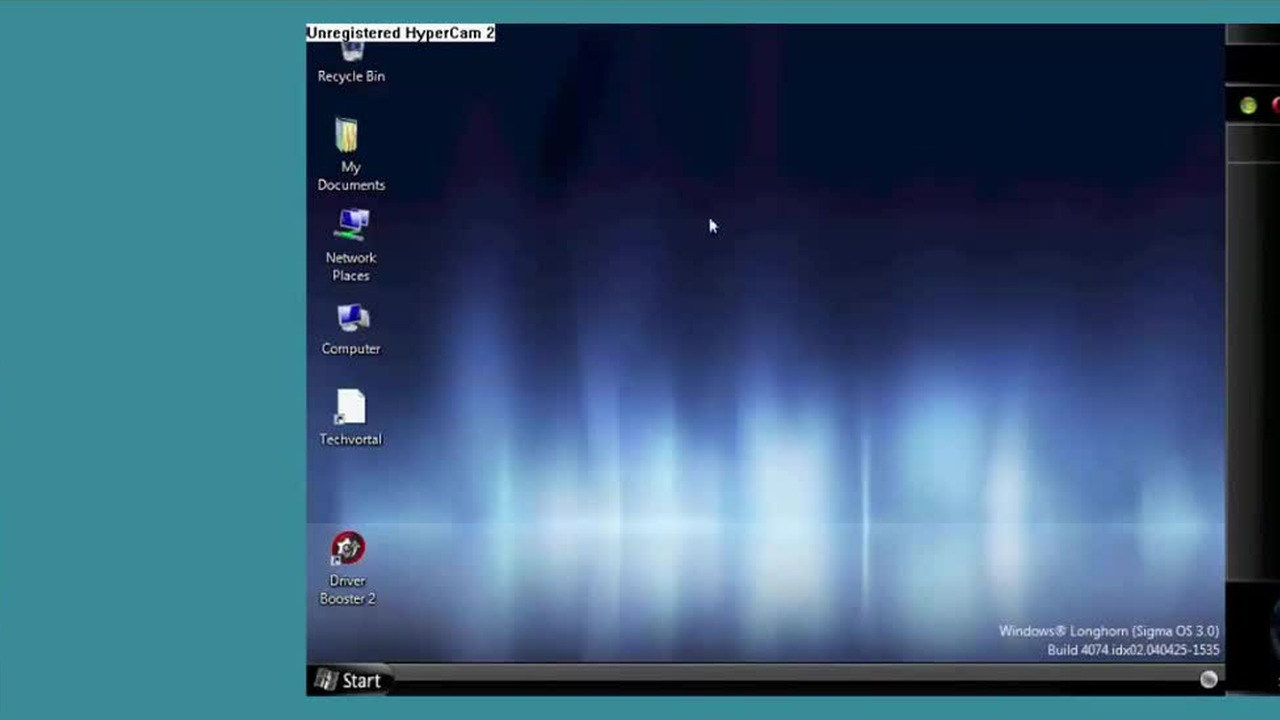Viewport: 1280px width, 720px height.
Task: Open the Start menu
Action: pos(348,680)
